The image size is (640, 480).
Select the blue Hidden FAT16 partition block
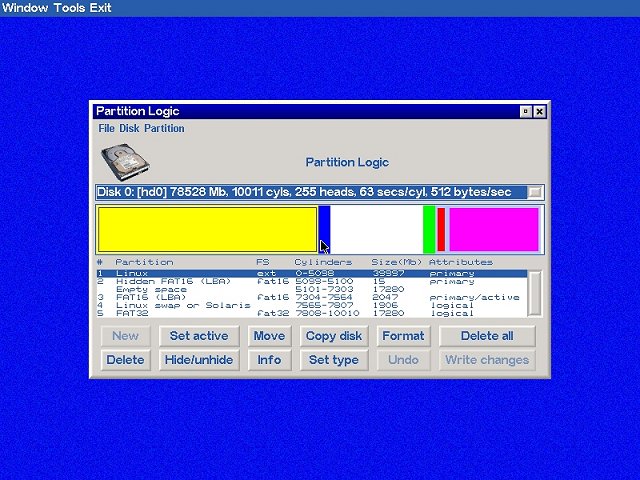click(x=324, y=230)
